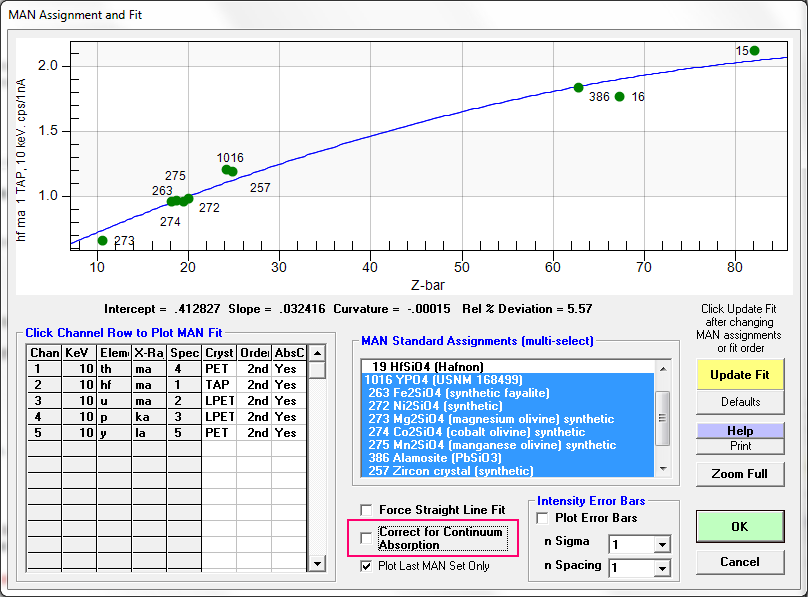Uncheck Plot Last MAN Set Only
The width and height of the screenshot is (808, 597).
(x=367, y=566)
